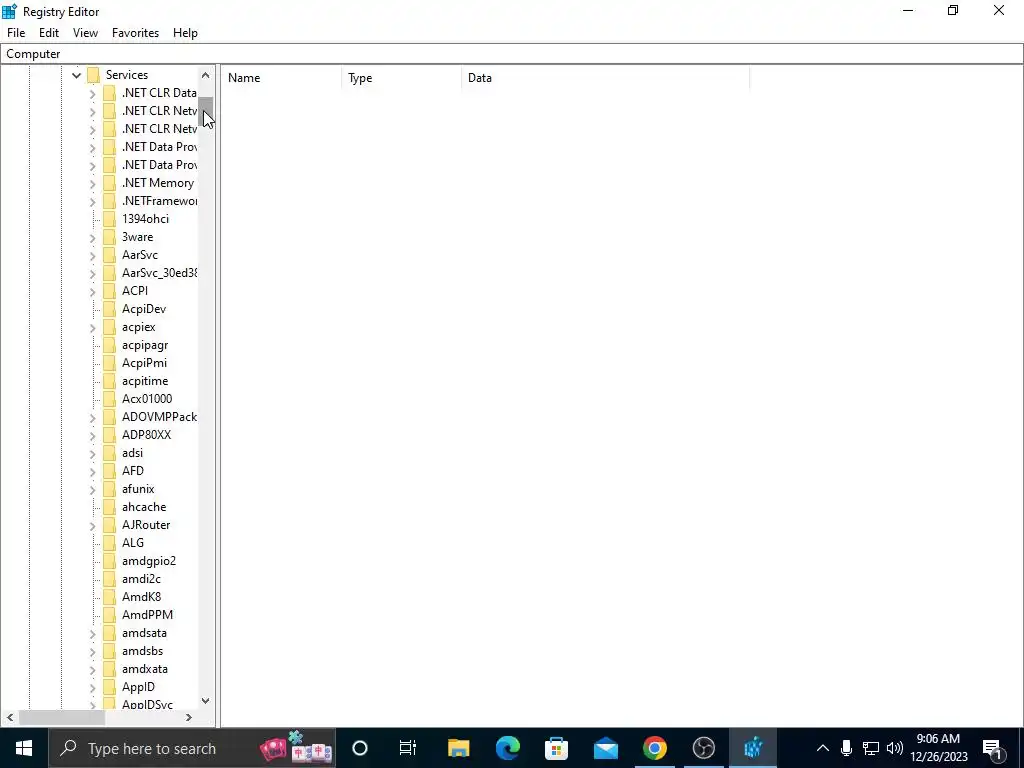Expand the ADP80XX key
The height and width of the screenshot is (768, 1024).
(x=92, y=436)
